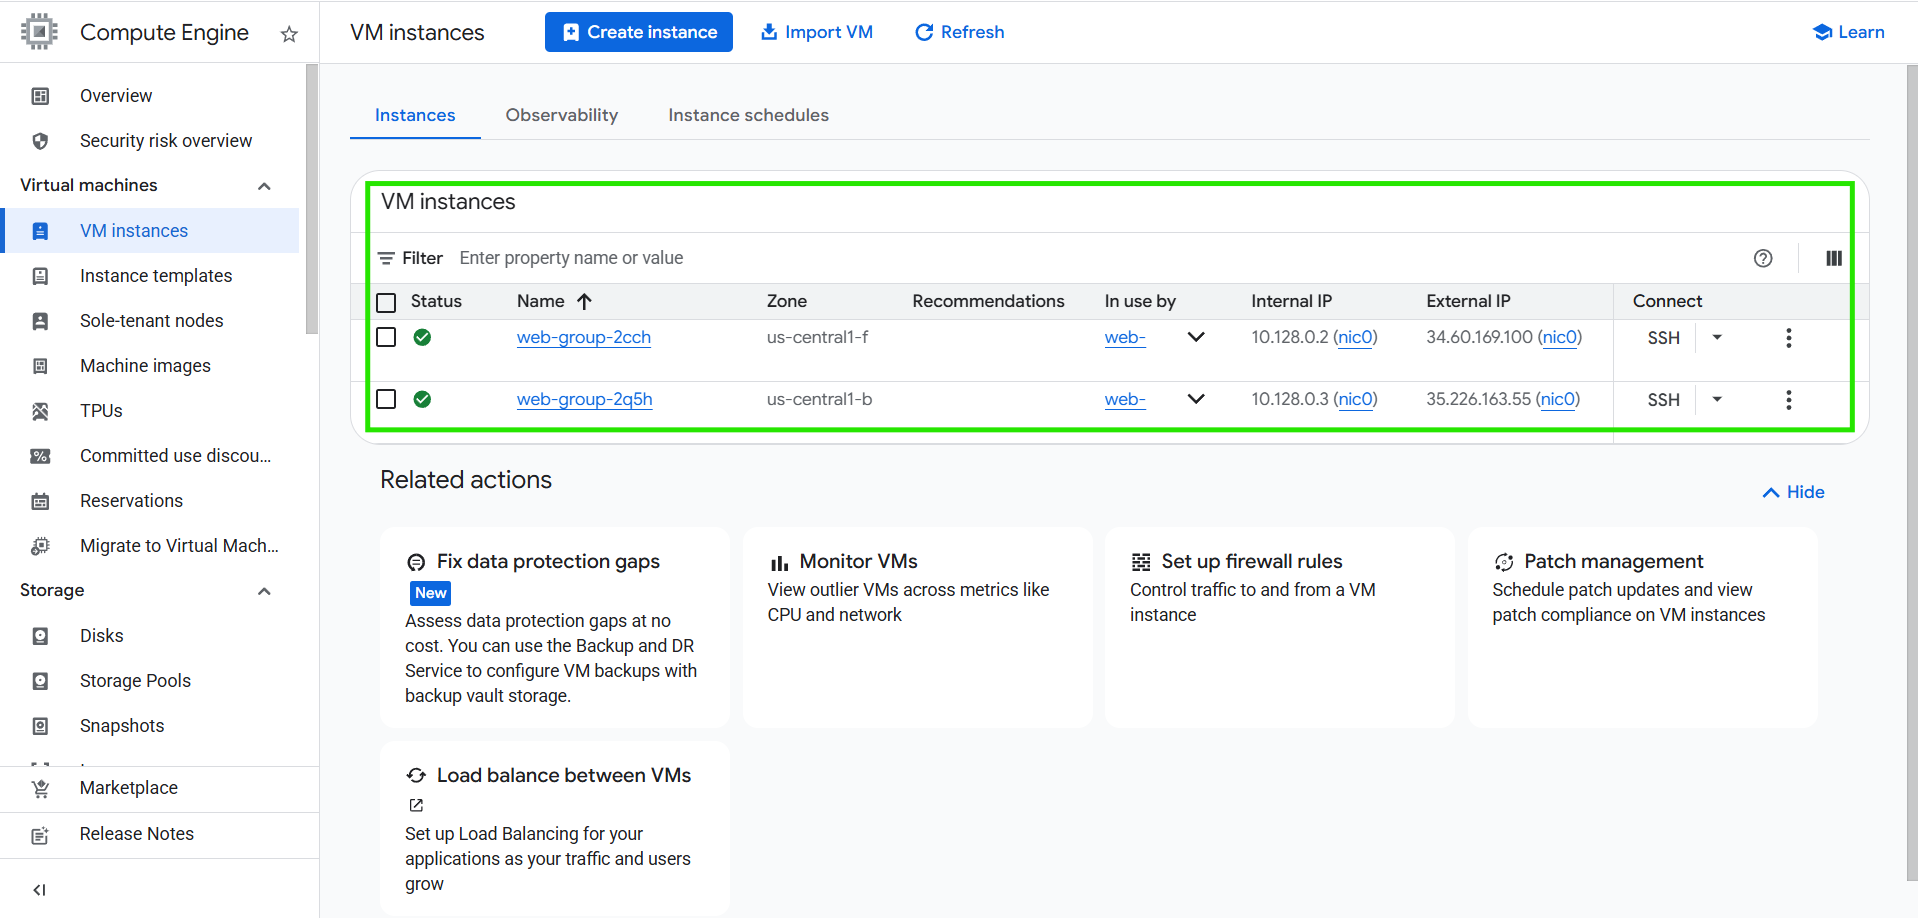Click the Compute Engine chip logo icon
1918x918 pixels.
click(x=39, y=32)
